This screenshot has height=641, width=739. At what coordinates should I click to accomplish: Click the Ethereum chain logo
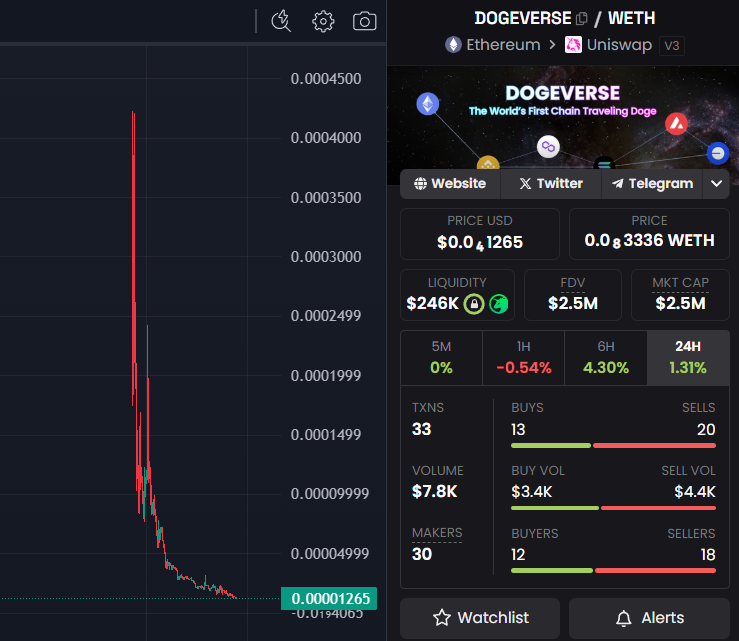453,45
